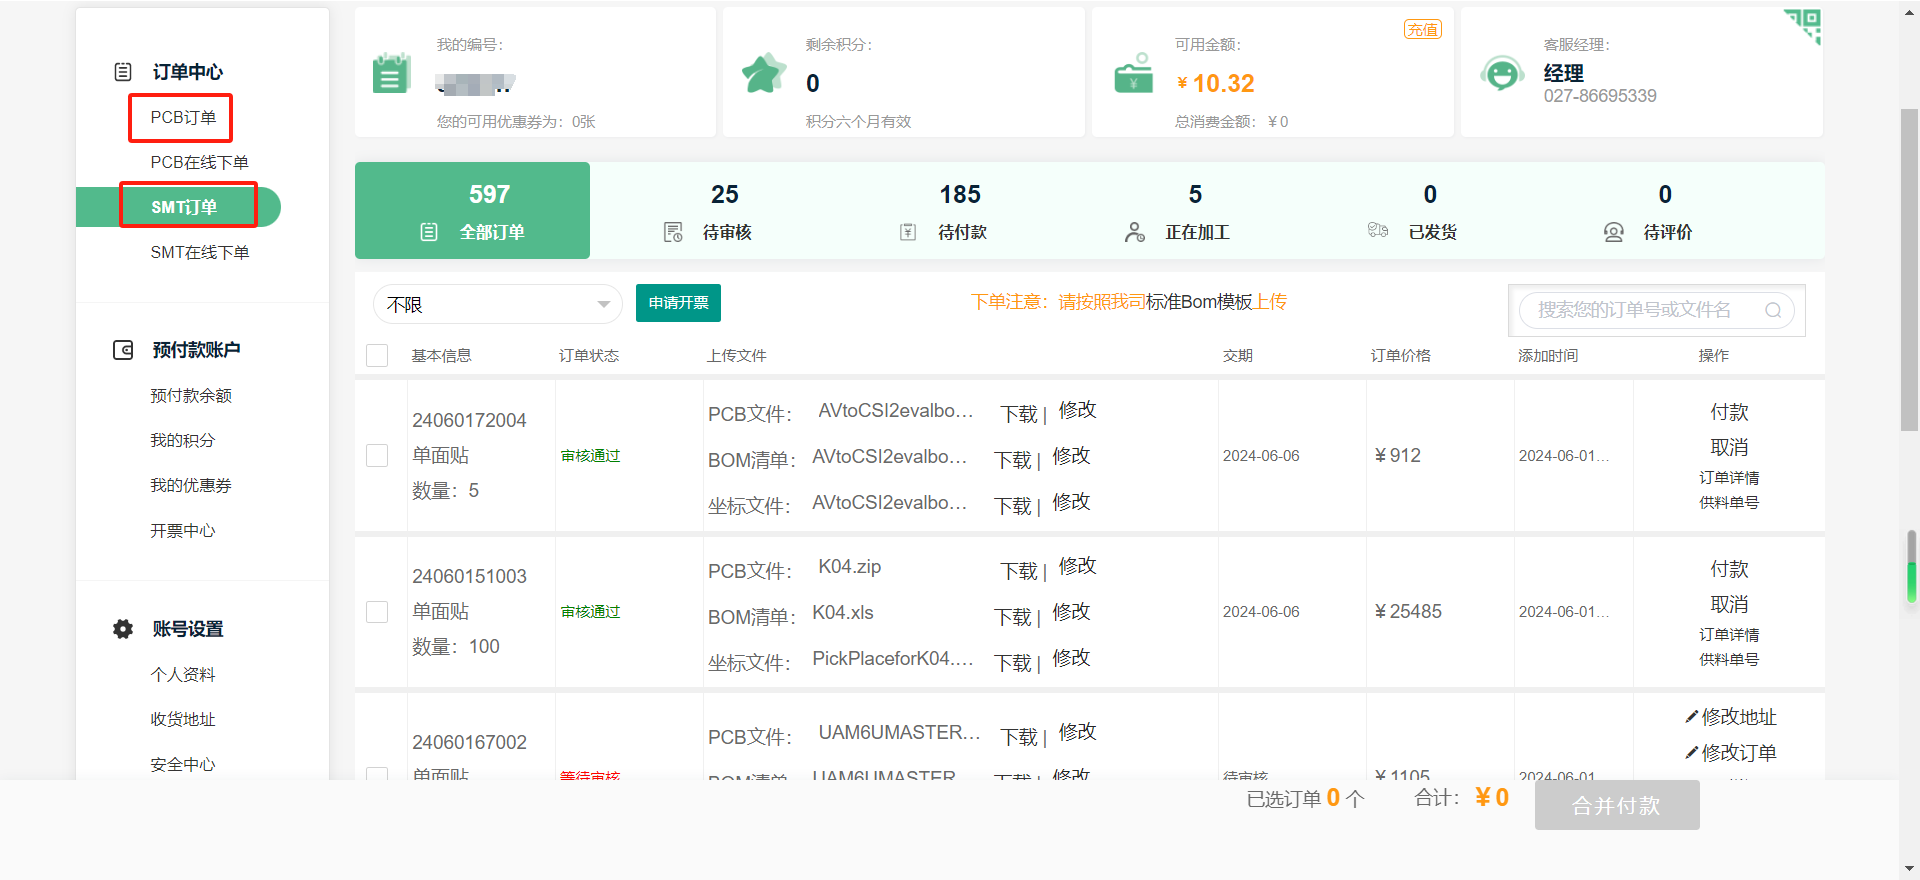Image resolution: width=1920 pixels, height=880 pixels.
Task: Click the account settings gear icon
Action: pos(123,629)
